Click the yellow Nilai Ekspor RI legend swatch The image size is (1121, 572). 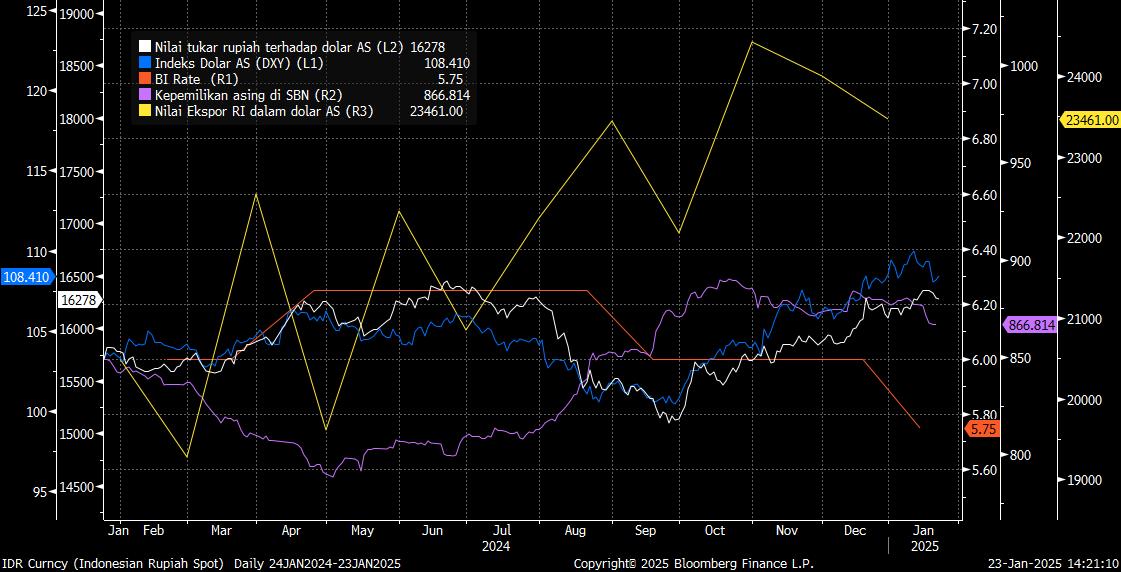[x=144, y=111]
